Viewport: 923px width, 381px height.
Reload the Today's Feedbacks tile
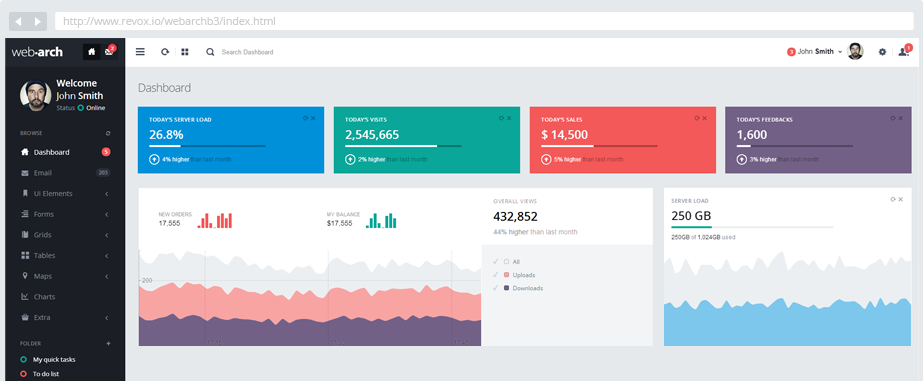click(x=893, y=118)
